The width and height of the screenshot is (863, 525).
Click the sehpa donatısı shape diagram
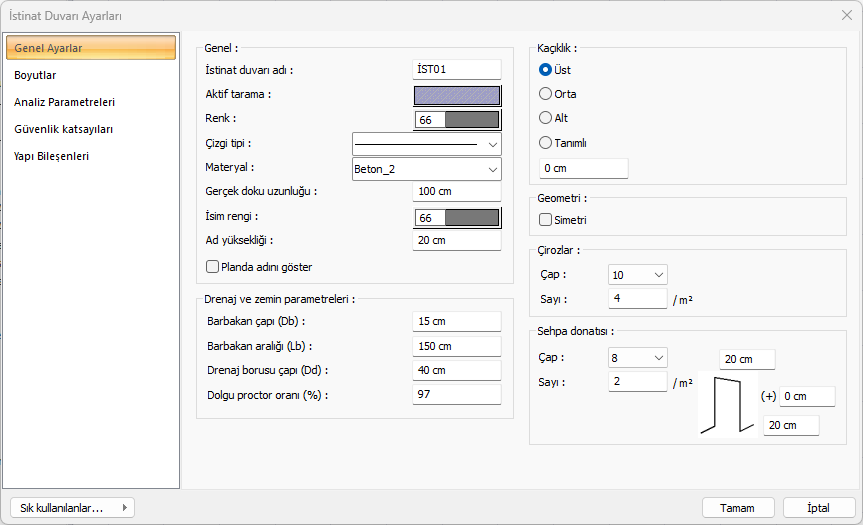(728, 403)
